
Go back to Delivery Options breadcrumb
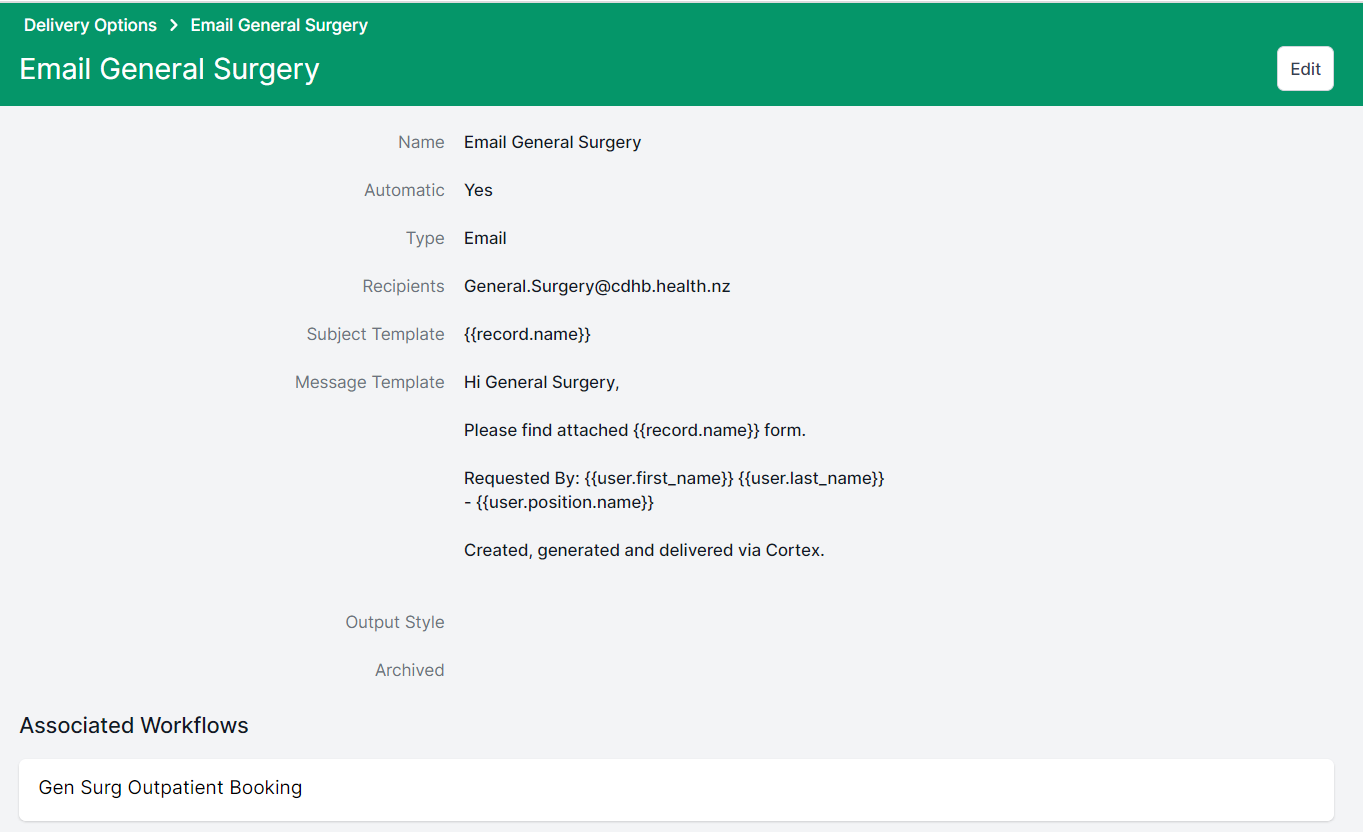(x=90, y=25)
